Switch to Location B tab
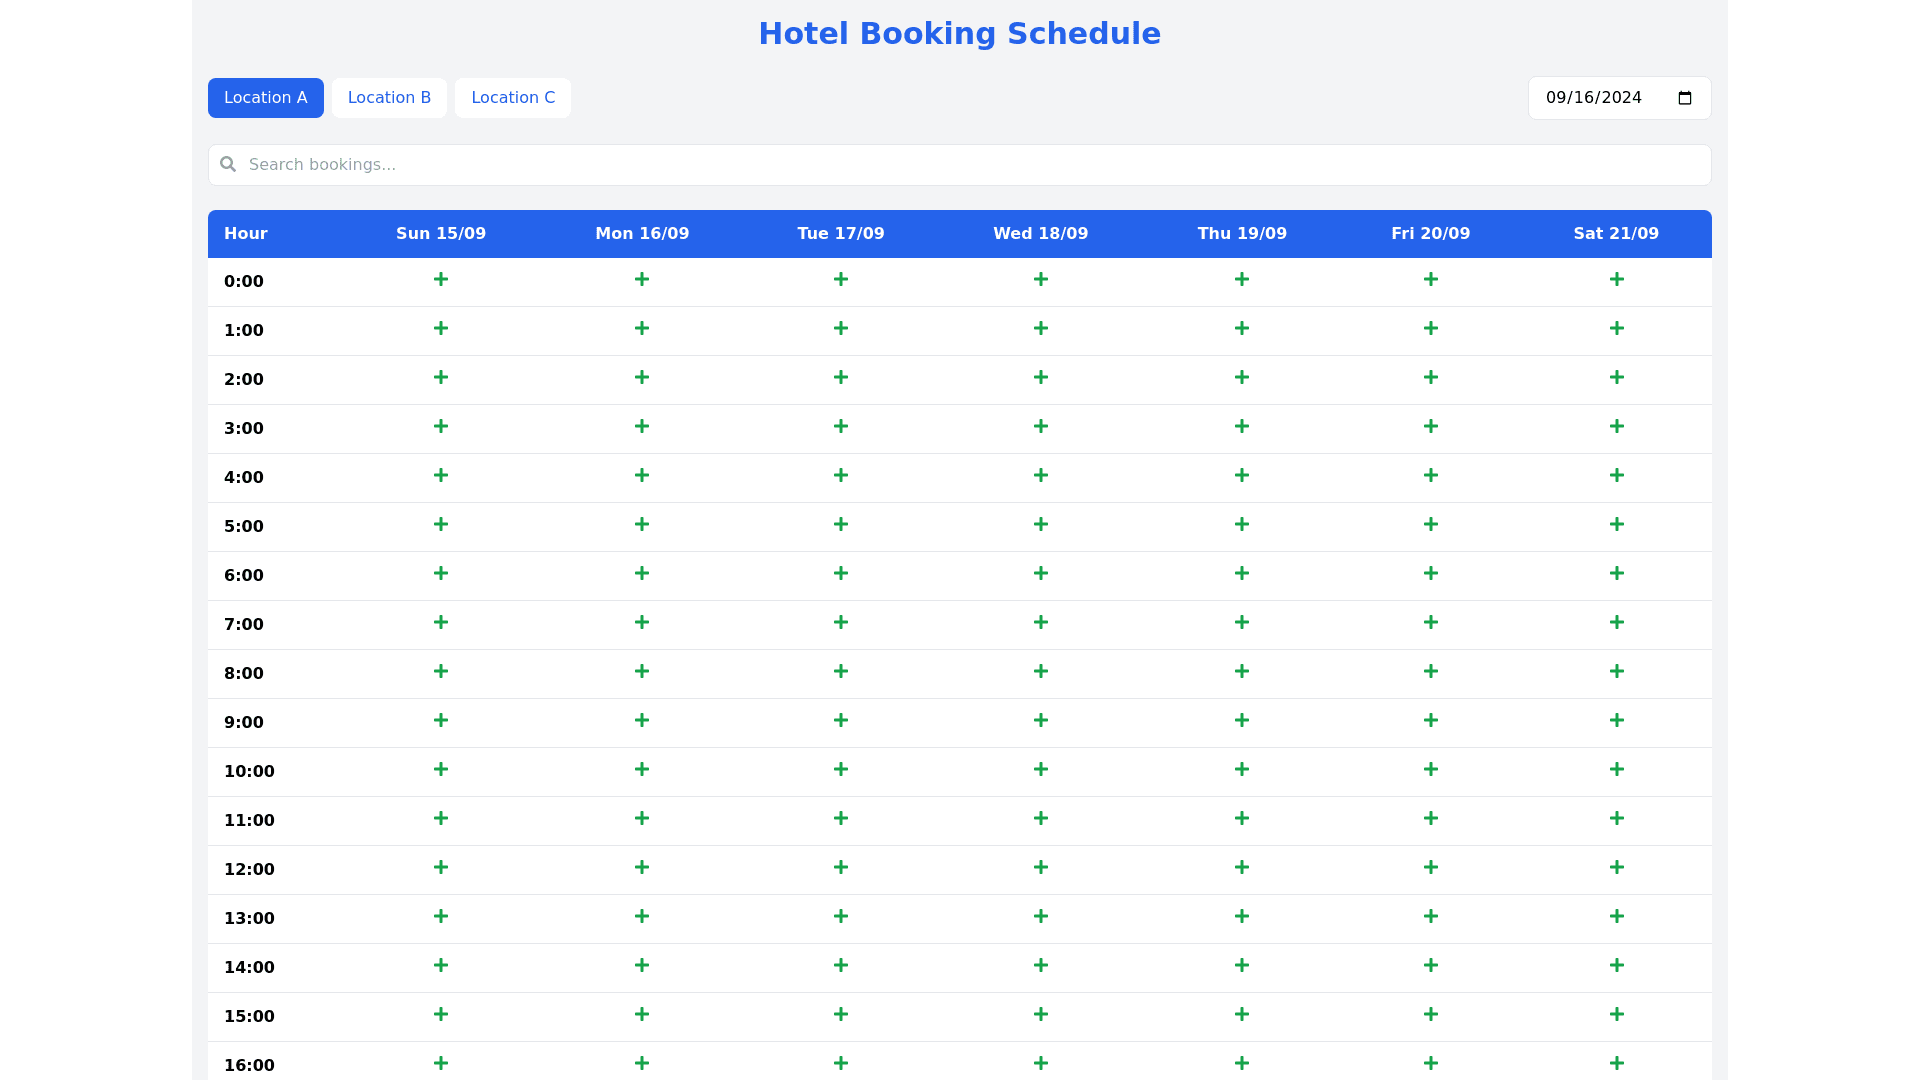The width and height of the screenshot is (1920, 1080). pyautogui.click(x=389, y=98)
